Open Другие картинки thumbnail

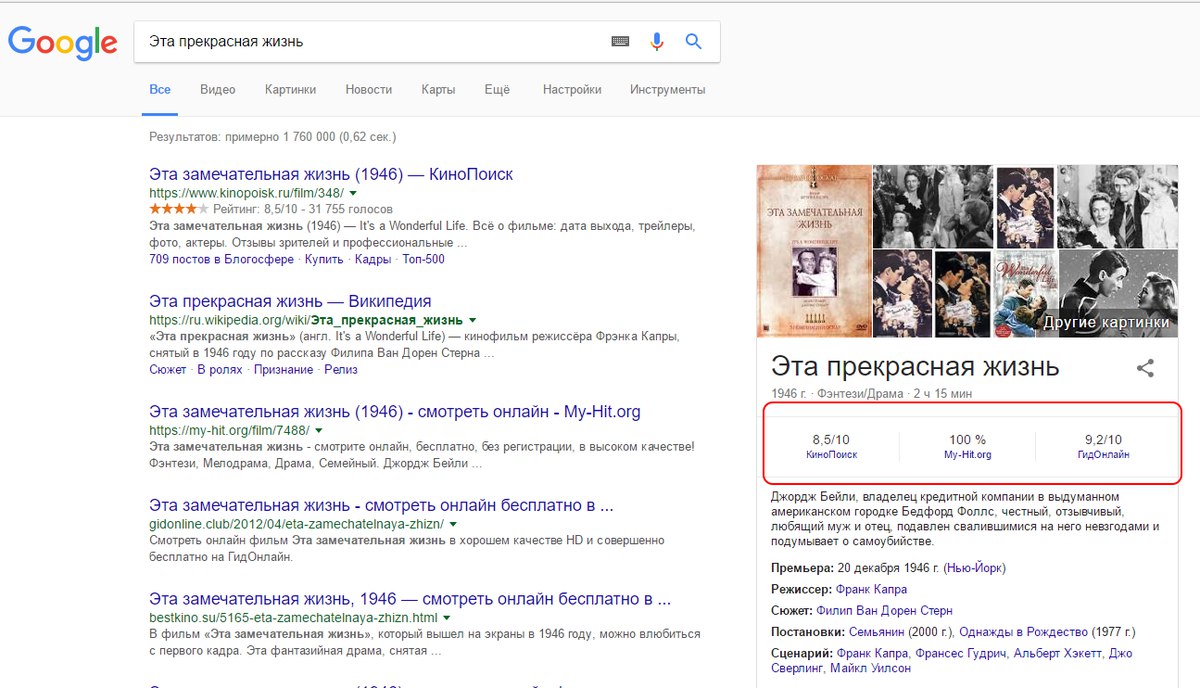[1117, 293]
